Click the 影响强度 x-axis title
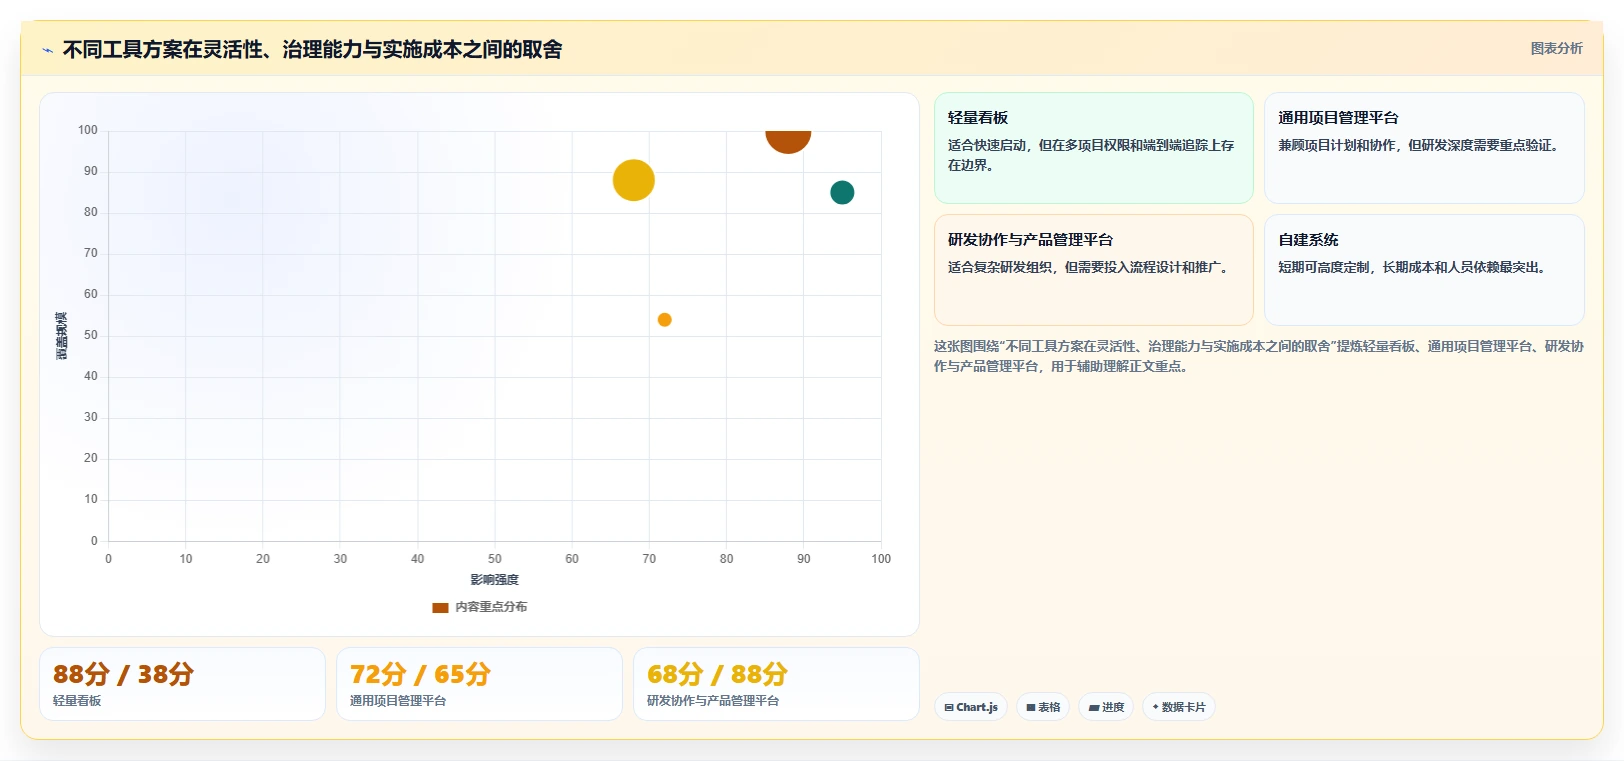 [495, 580]
